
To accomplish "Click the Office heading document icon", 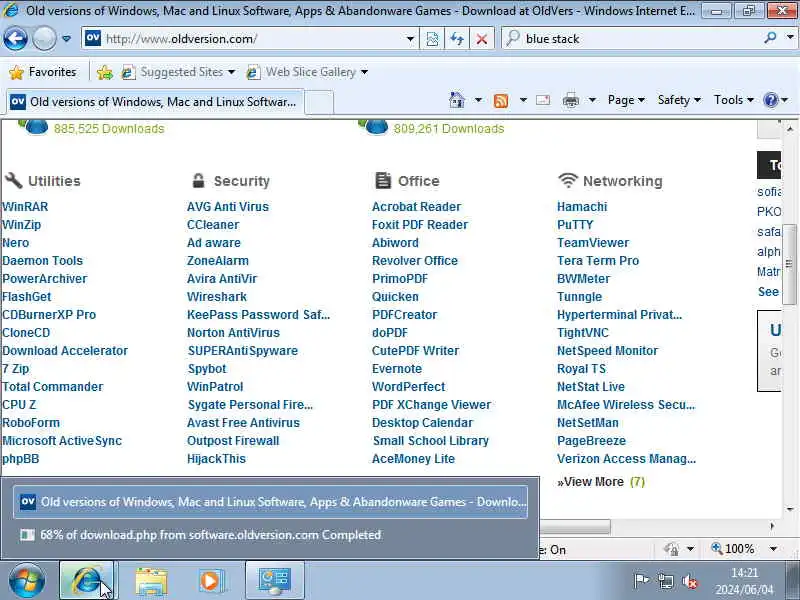I will pos(383,180).
